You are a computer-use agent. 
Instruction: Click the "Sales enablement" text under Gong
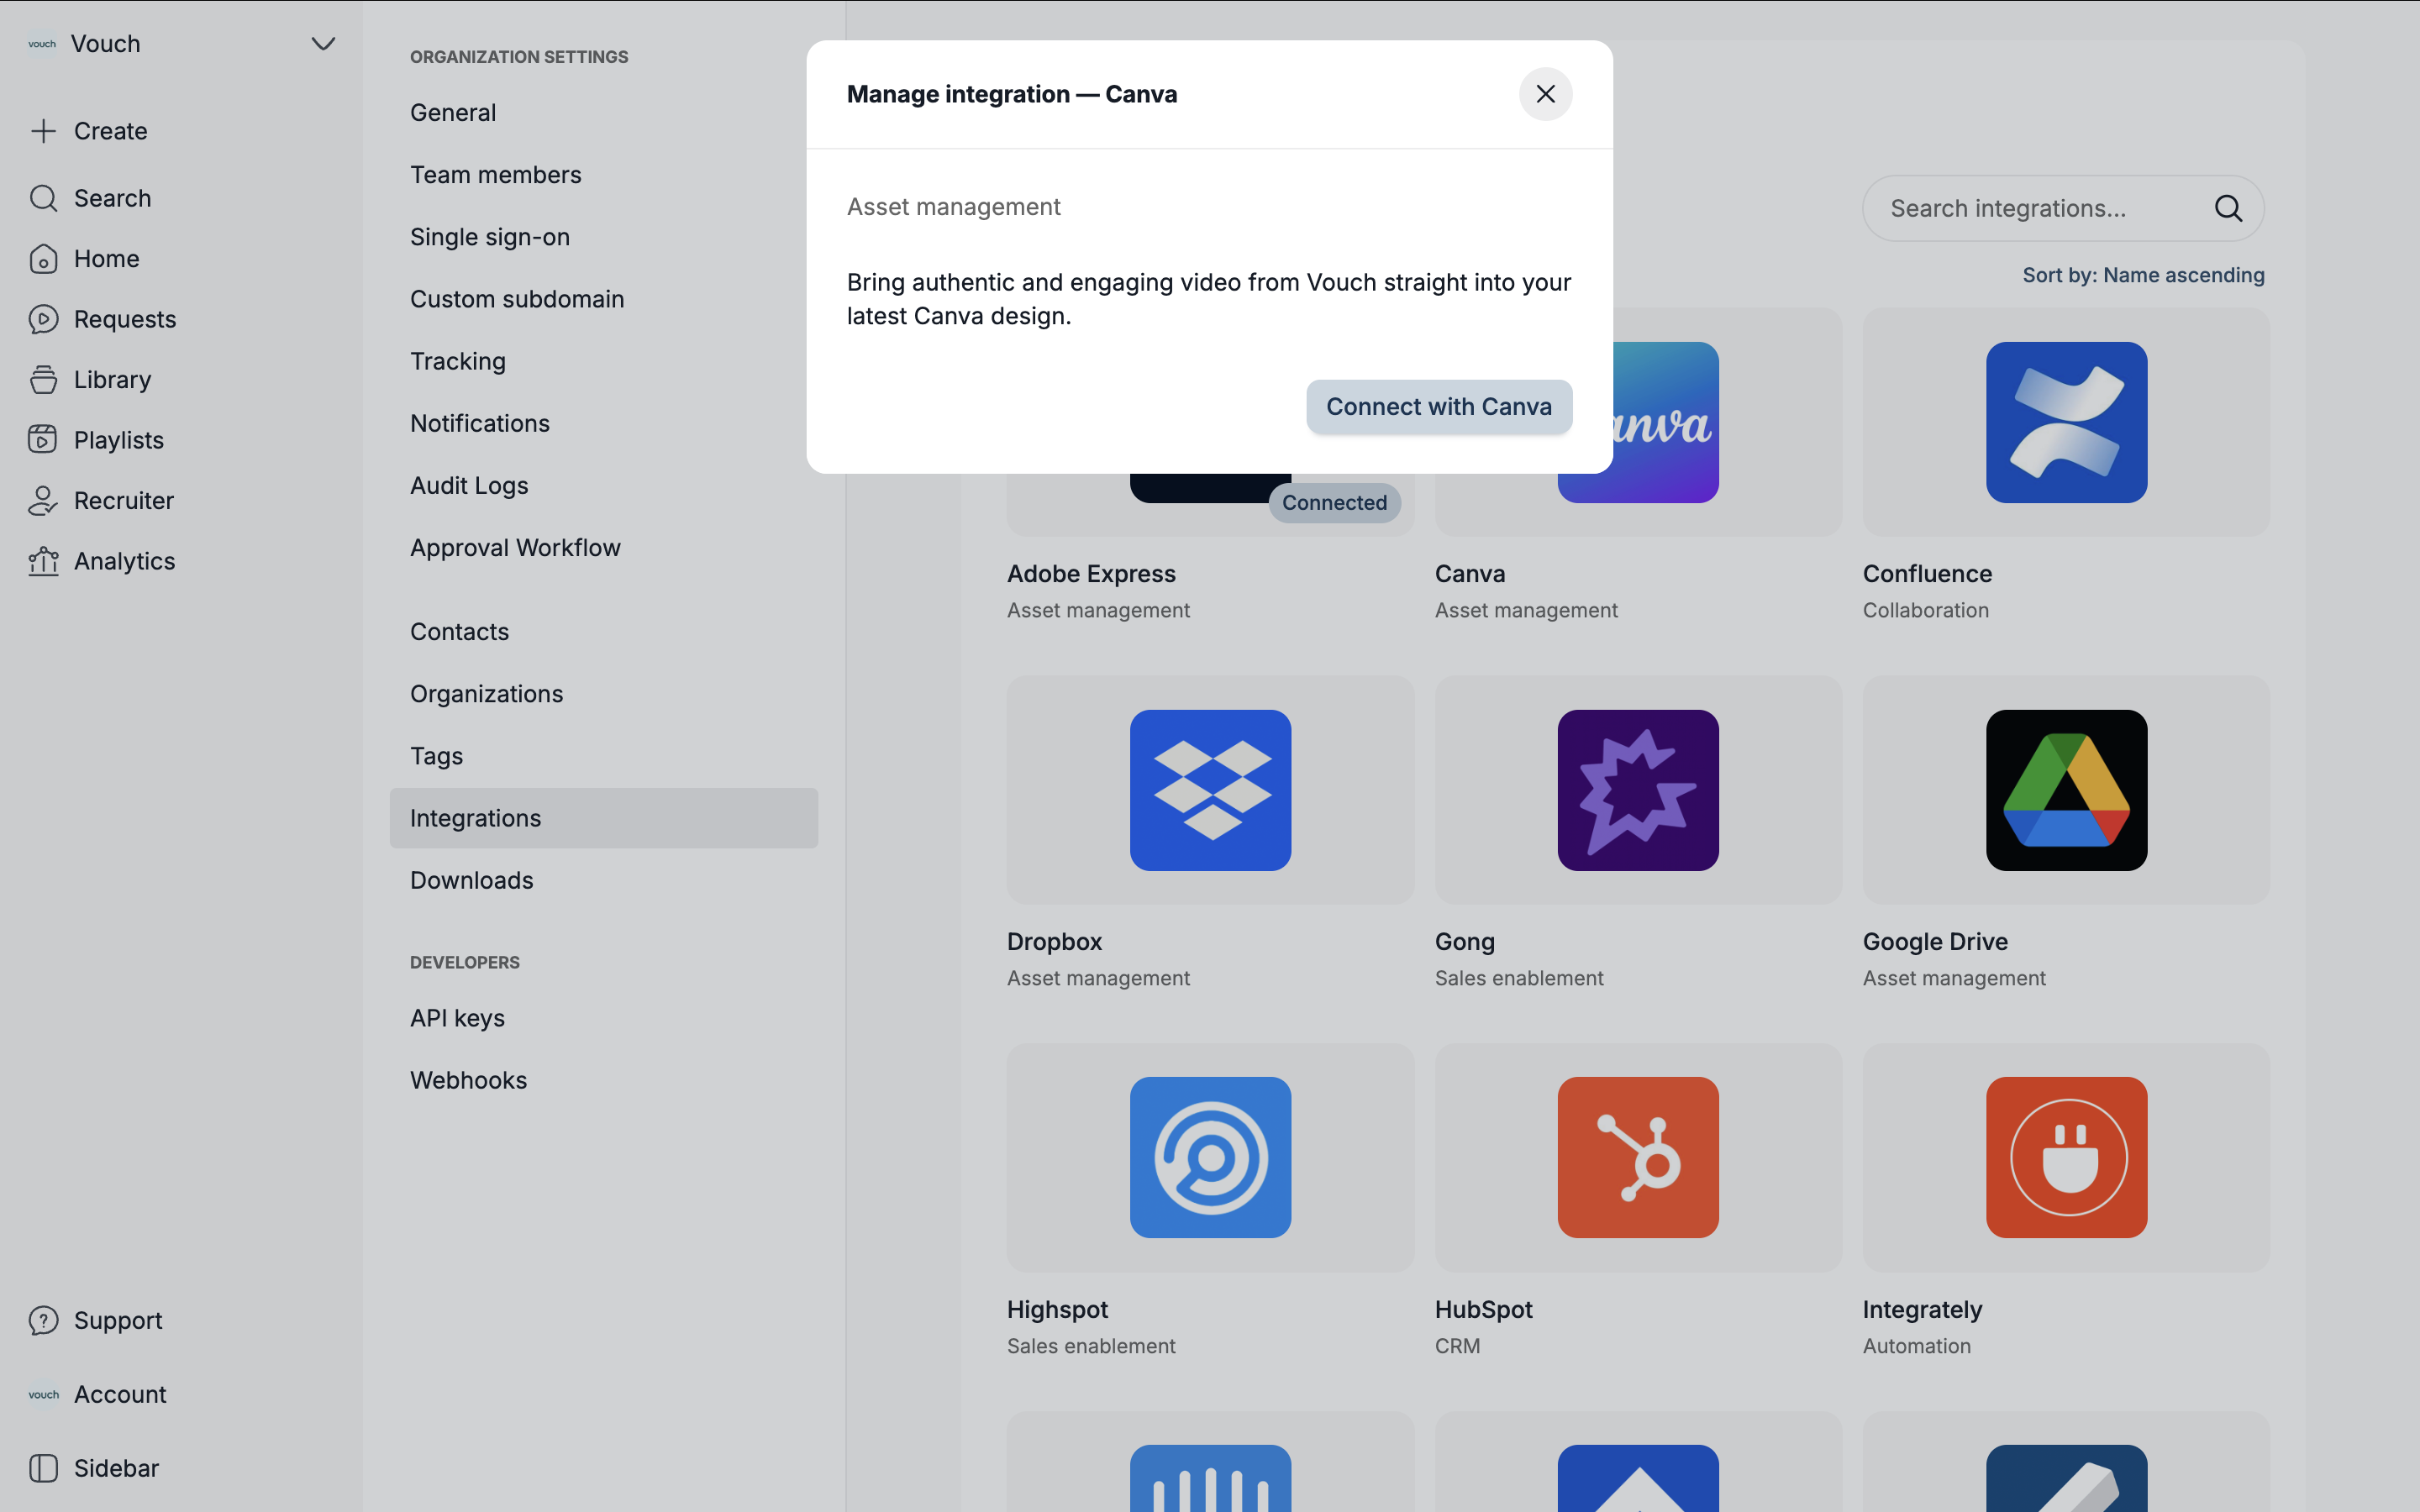click(x=1519, y=978)
